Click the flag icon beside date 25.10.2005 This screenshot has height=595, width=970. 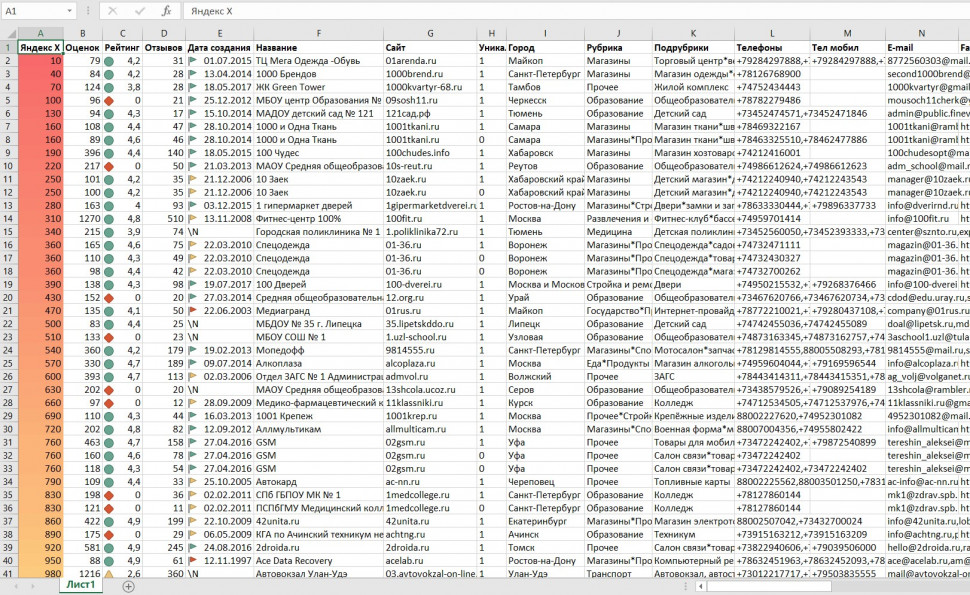click(192, 482)
